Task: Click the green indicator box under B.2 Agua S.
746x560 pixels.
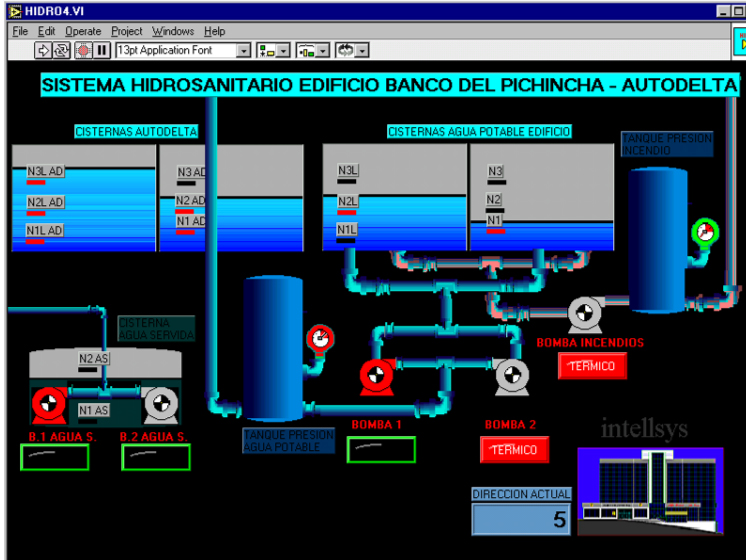Action: 156,457
